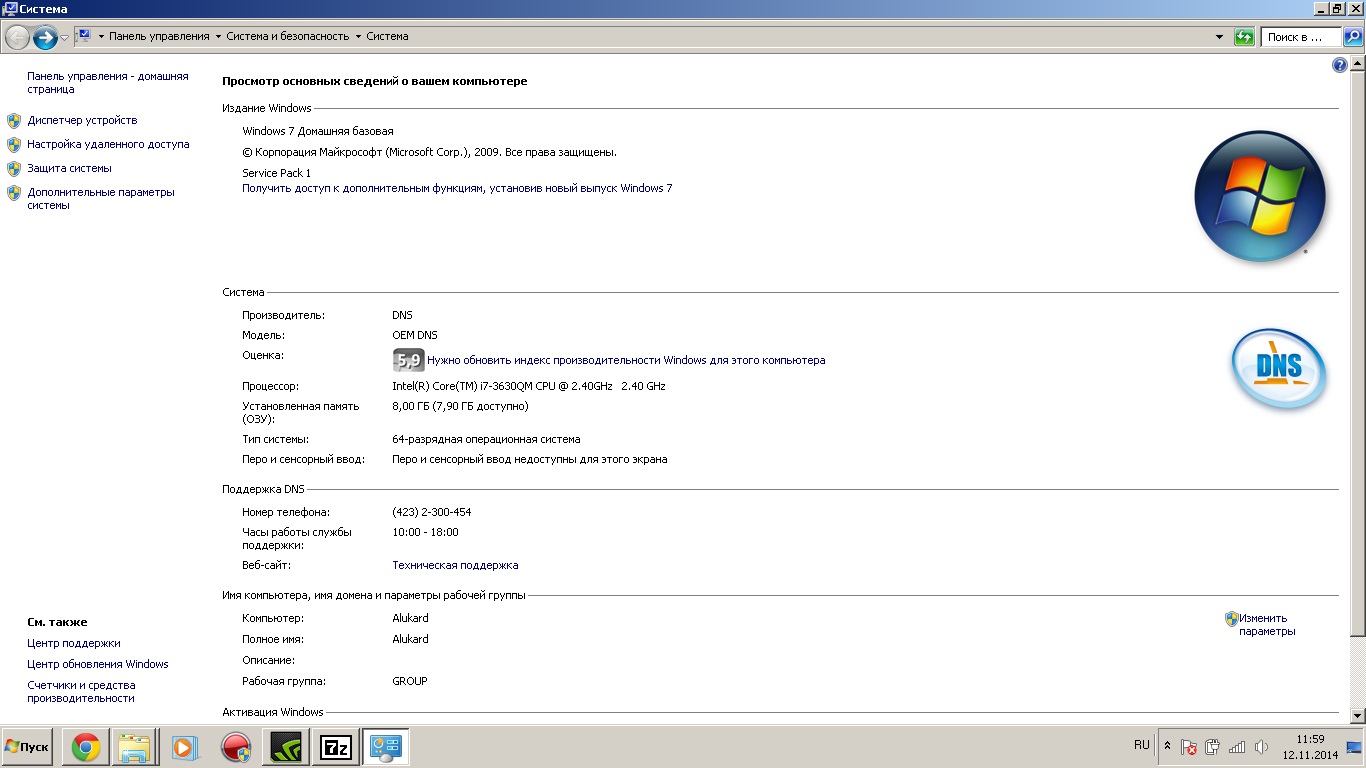Click the computer name Alukard value
Screen dimensions: 1366x768
pos(410,618)
